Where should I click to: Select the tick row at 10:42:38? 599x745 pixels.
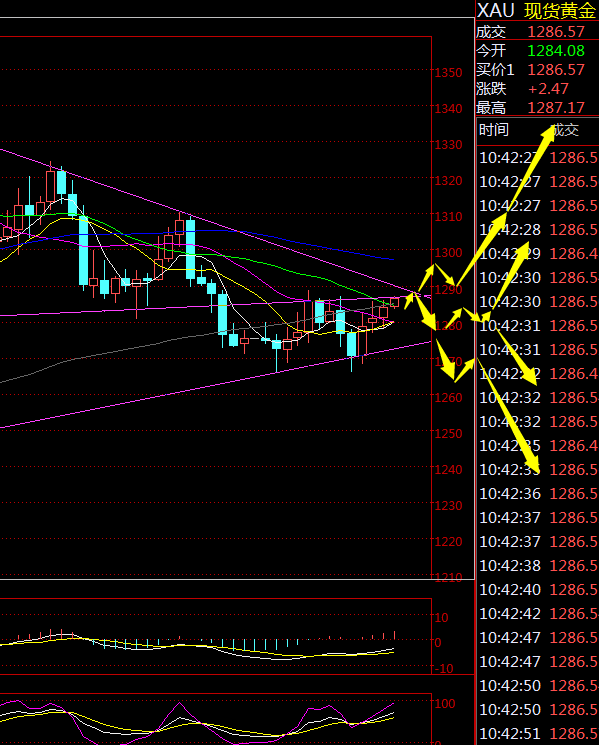pos(538,565)
